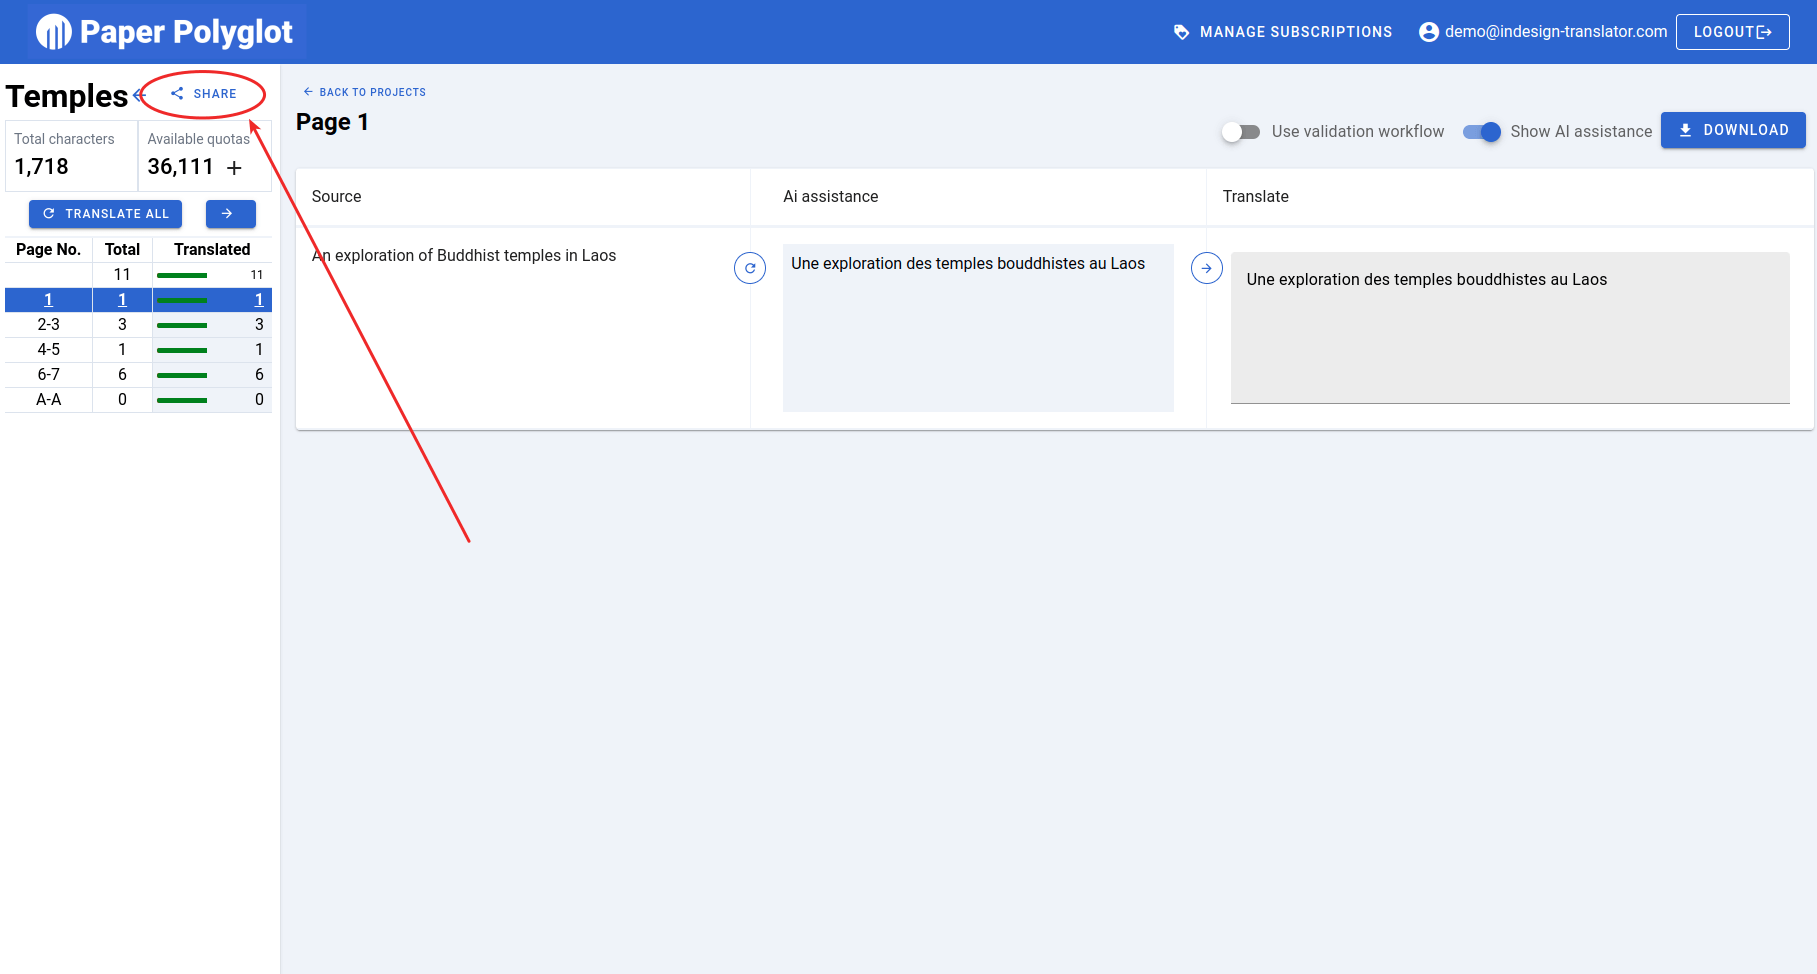1817x974 pixels.
Task: Select the tag icon next to Manage Subscriptions
Action: [1181, 31]
